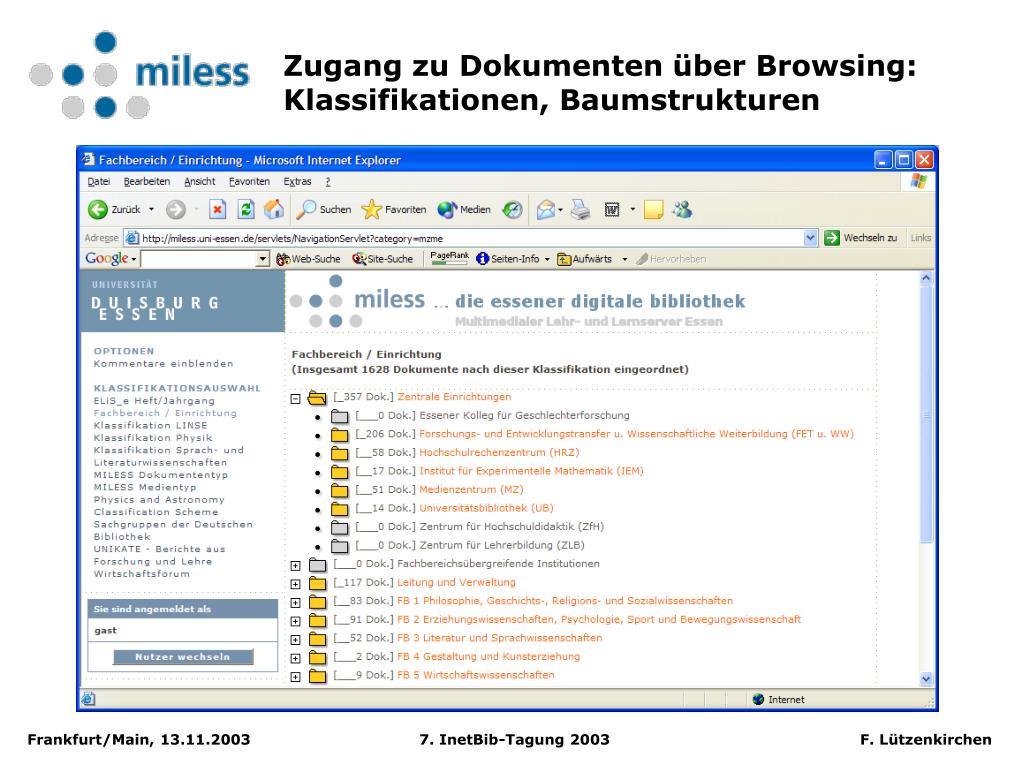
Task: Click the Hervorheben highlighter icon
Action: (x=642, y=259)
